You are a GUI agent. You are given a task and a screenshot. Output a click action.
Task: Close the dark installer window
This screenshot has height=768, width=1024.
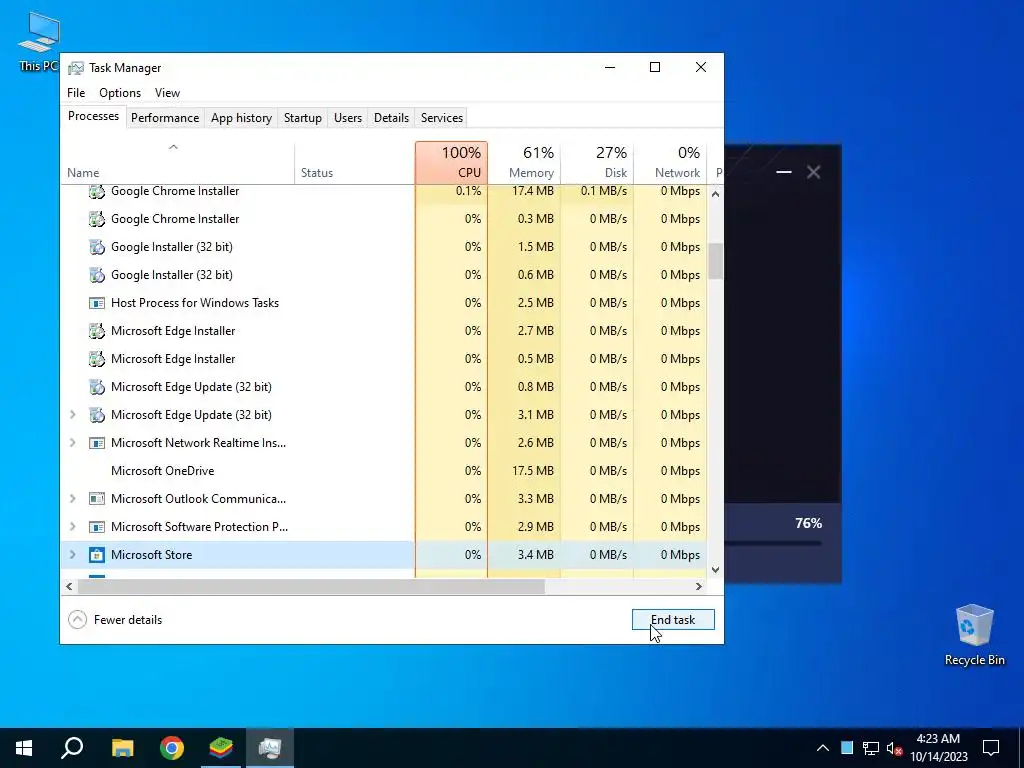(814, 172)
